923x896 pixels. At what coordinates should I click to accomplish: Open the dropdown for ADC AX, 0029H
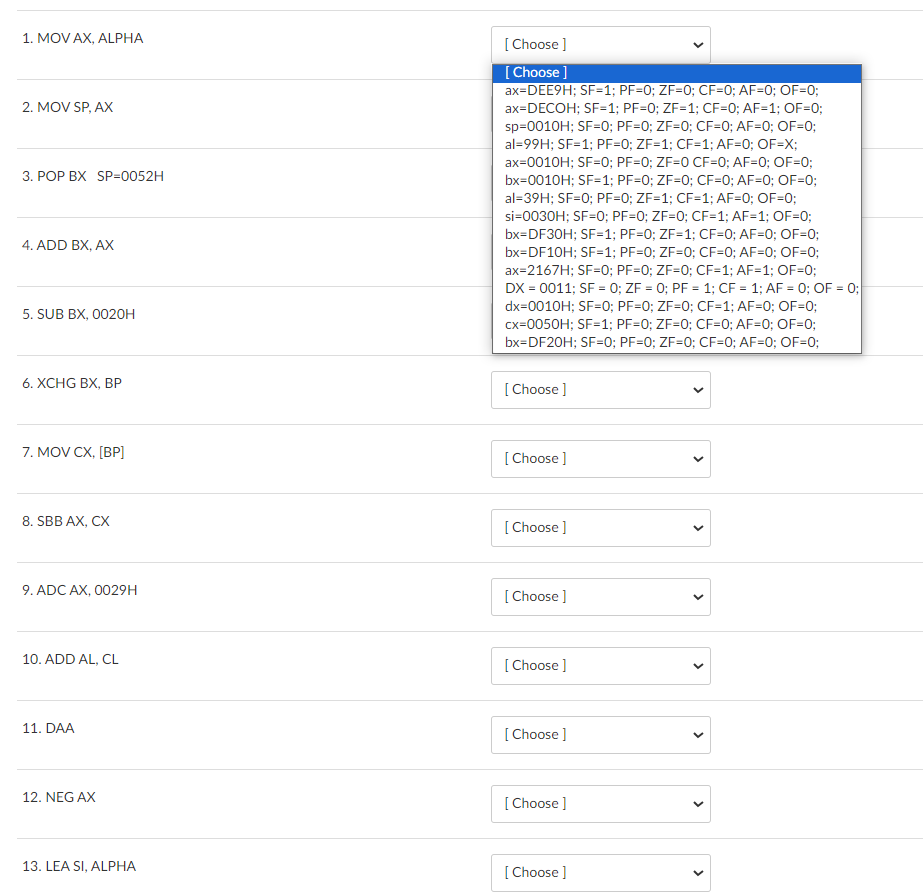click(600, 597)
